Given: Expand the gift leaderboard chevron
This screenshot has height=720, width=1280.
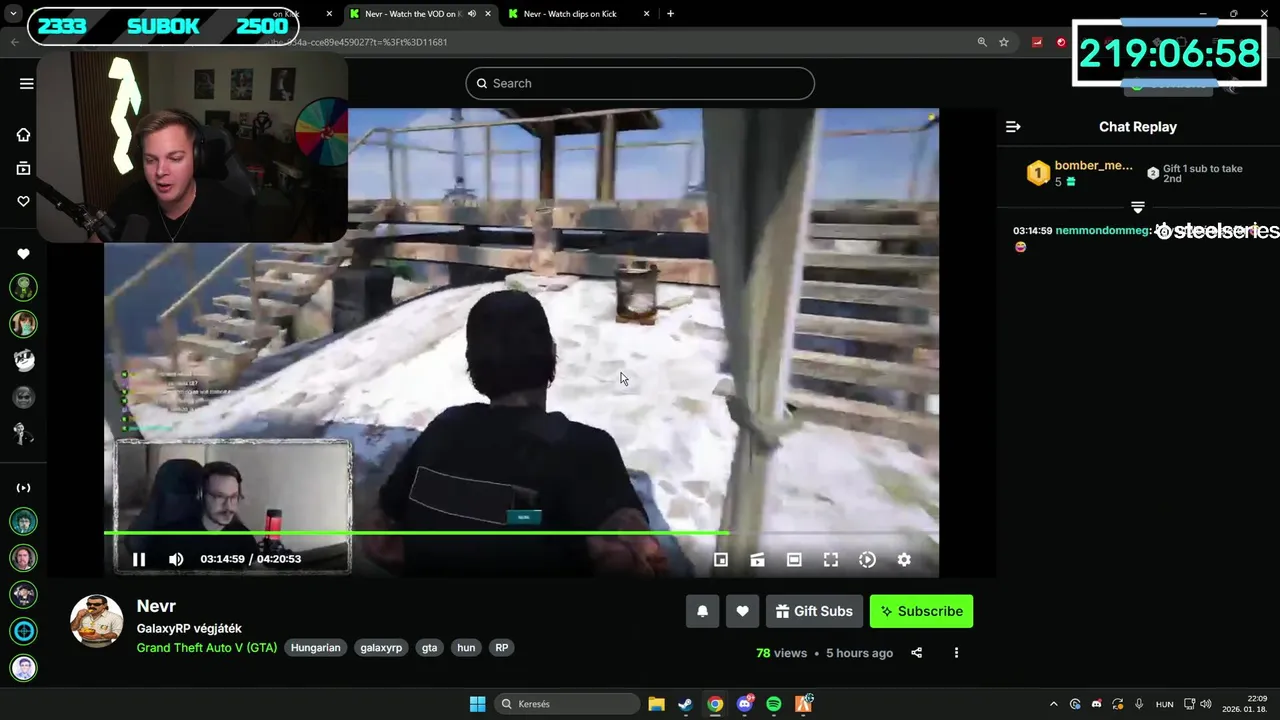Looking at the screenshot, I should [x=1137, y=207].
